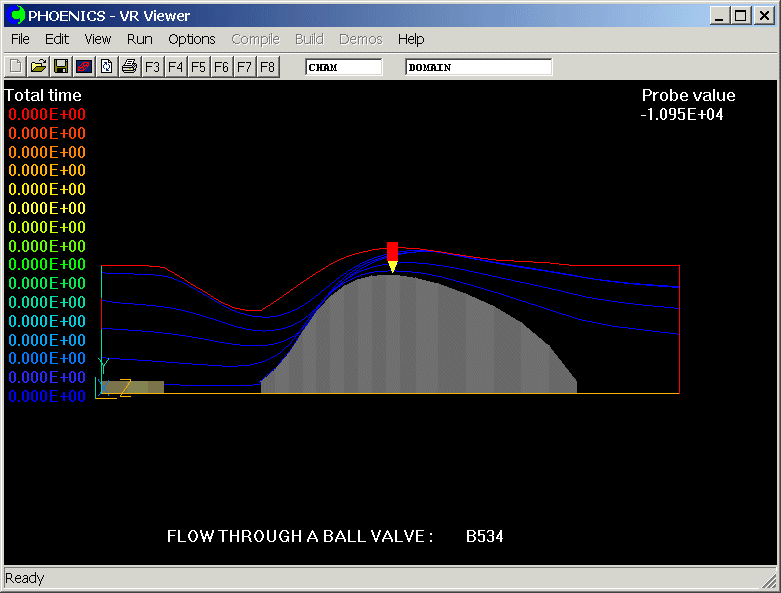Click the CHAM text field

click(x=344, y=67)
